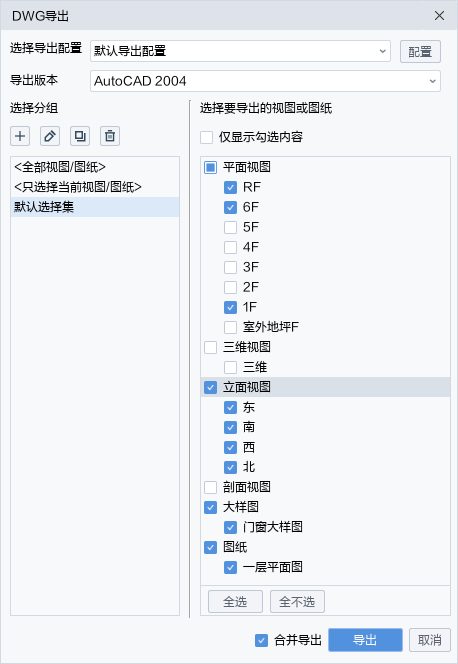Click the blue 导出 button
This screenshot has height=664, width=458.
tap(365, 640)
